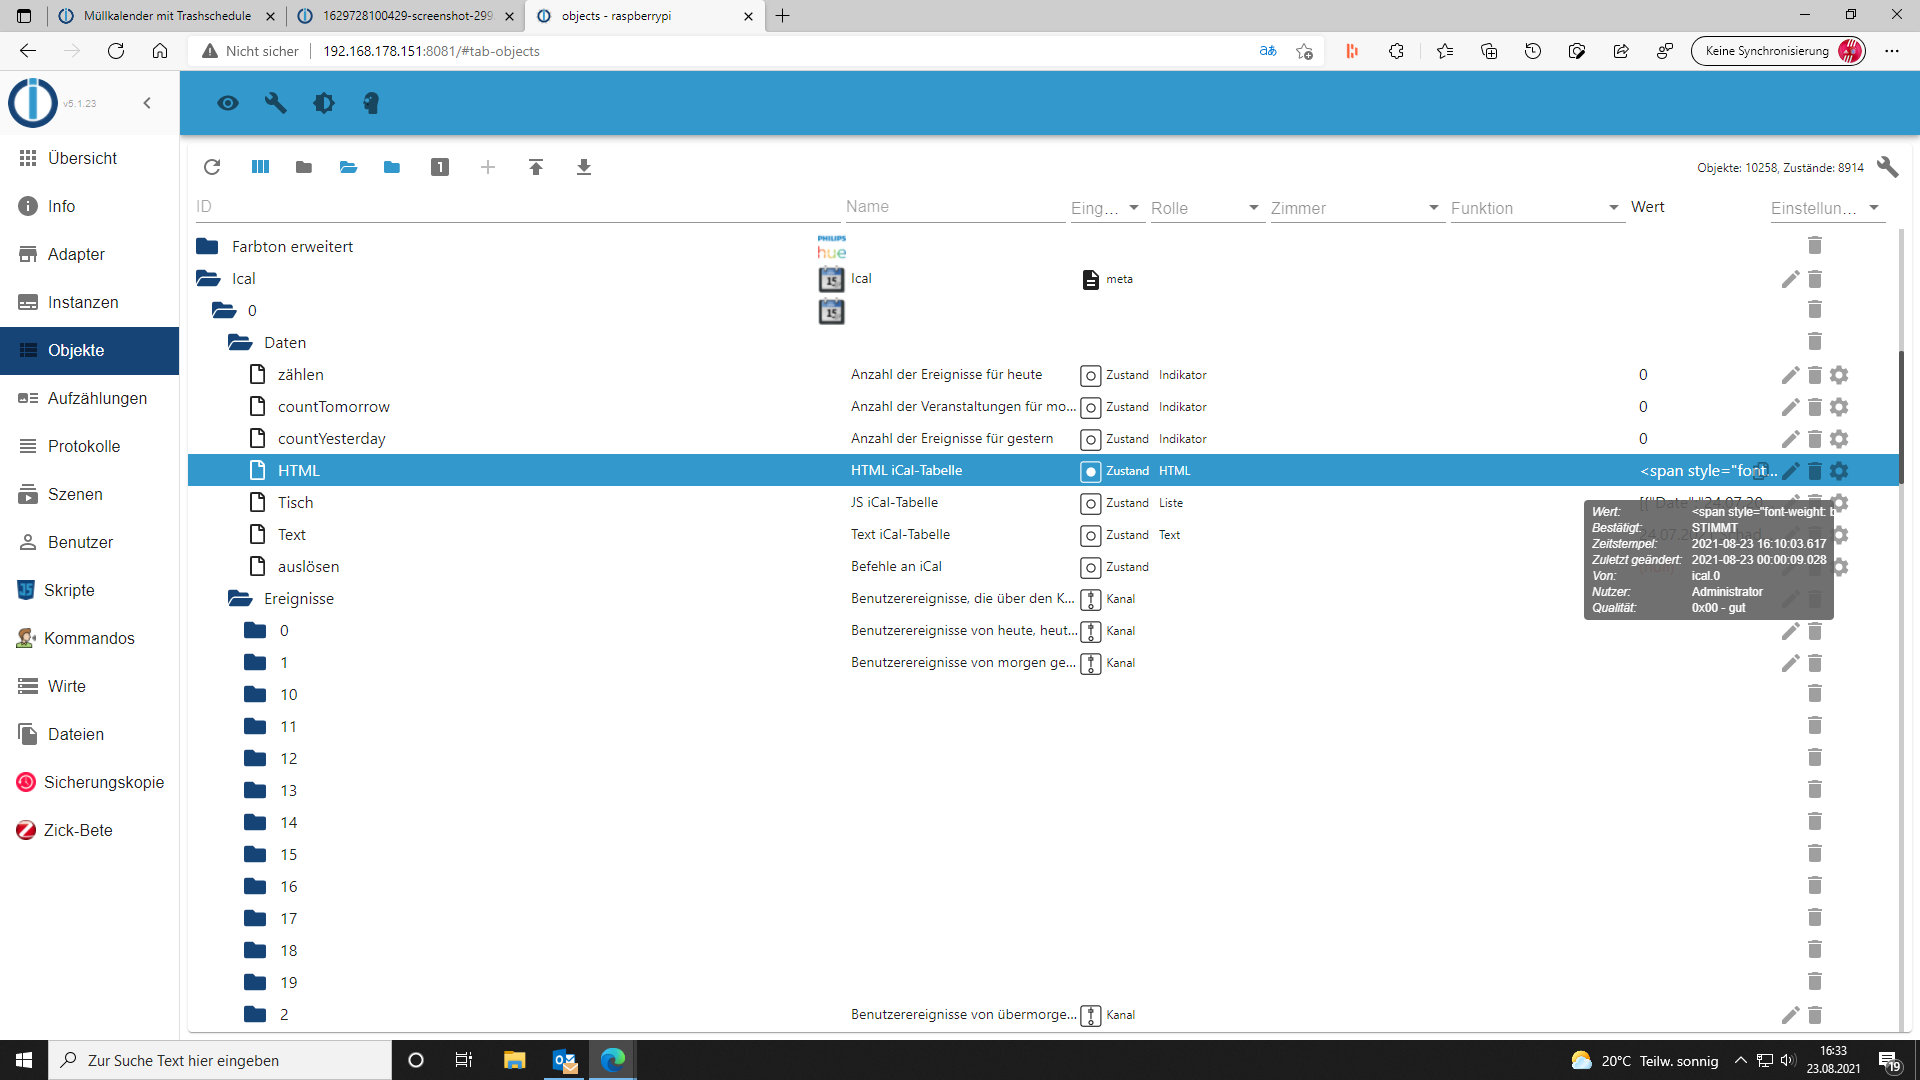This screenshot has width=1920, height=1080.
Task: Open File Explorer in Windows taskbar
Action: (x=514, y=1060)
